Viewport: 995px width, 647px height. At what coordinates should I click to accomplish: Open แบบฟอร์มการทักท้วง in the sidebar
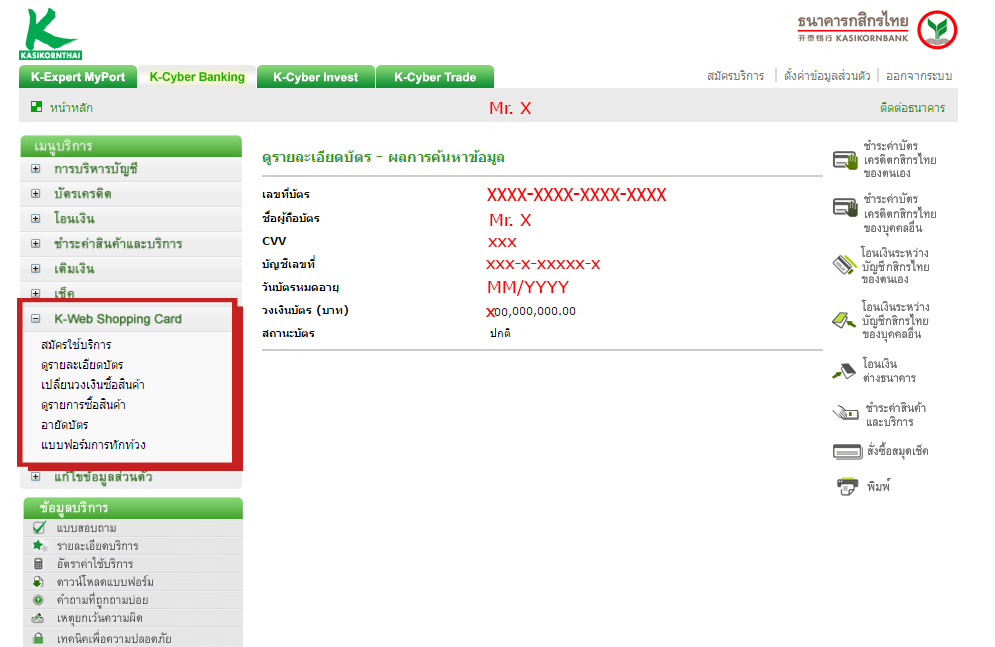[93, 445]
